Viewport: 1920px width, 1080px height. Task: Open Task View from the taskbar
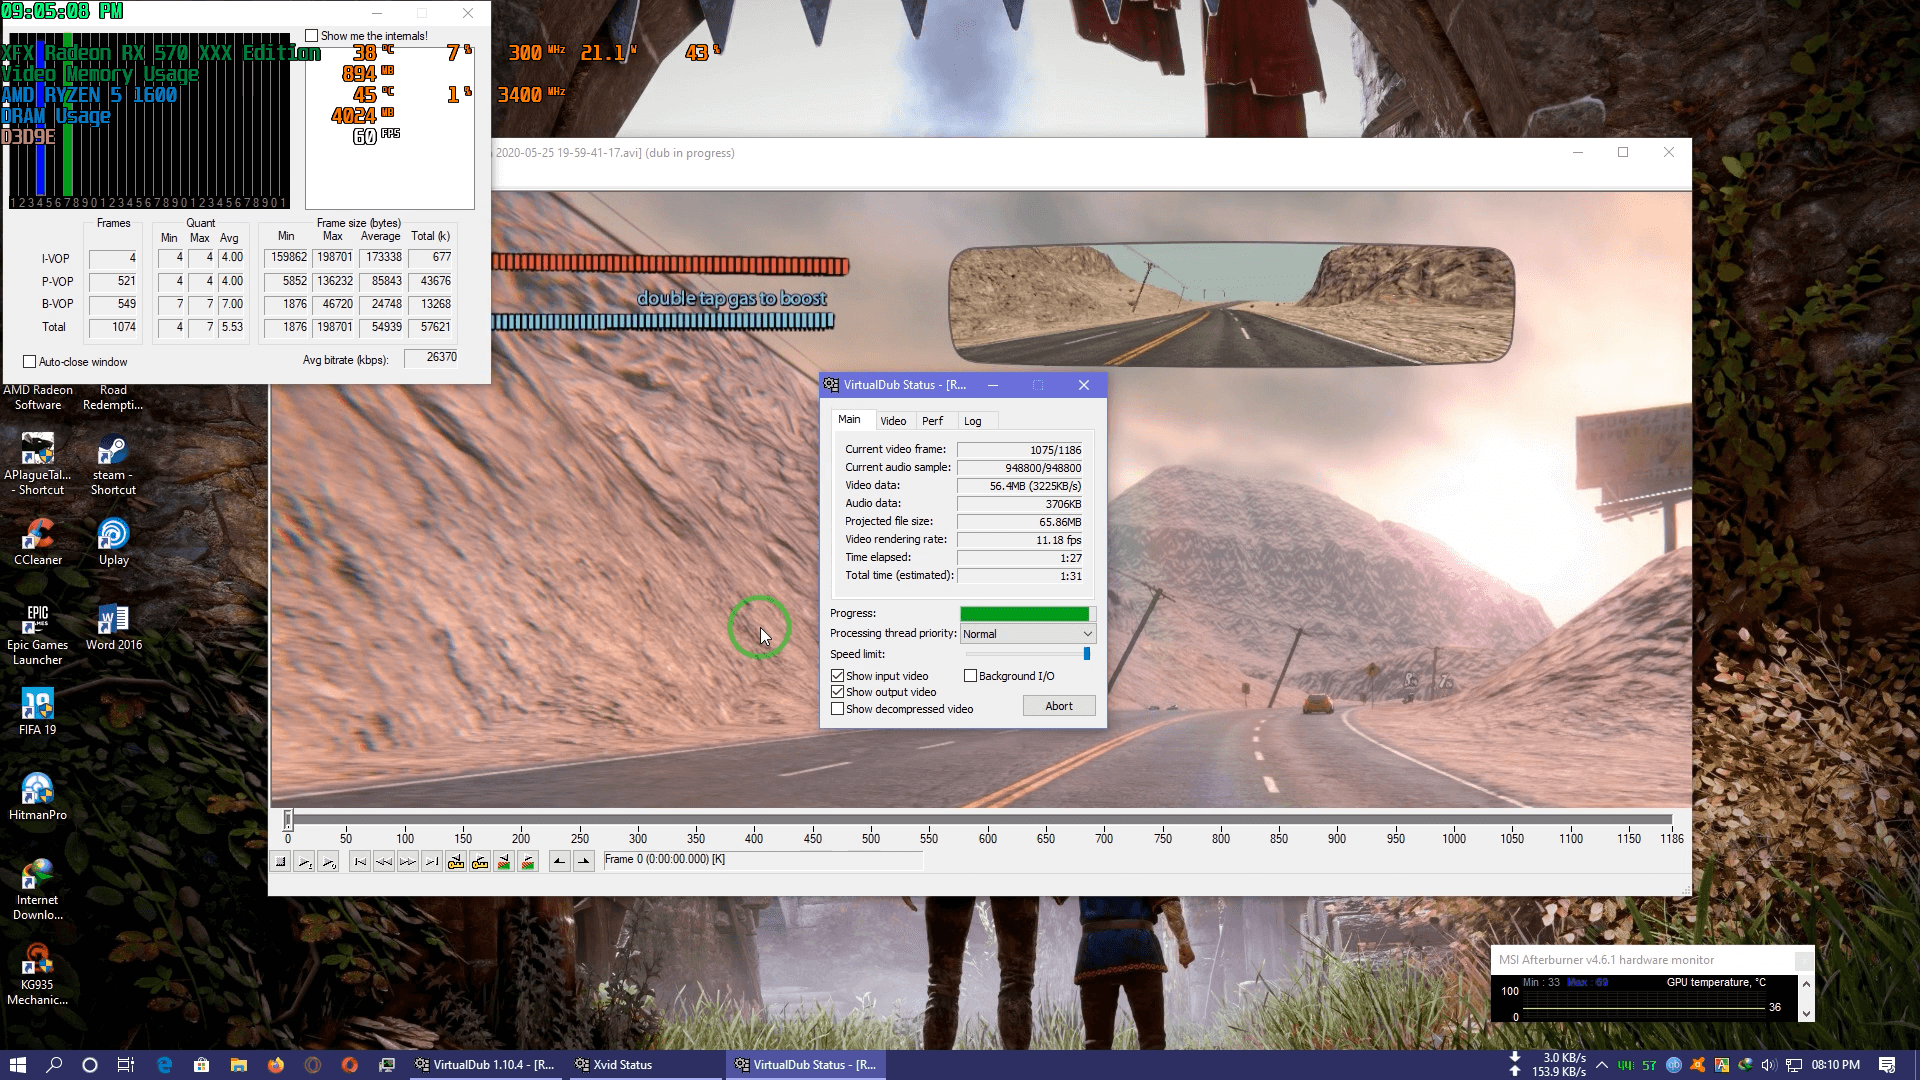[126, 1065]
